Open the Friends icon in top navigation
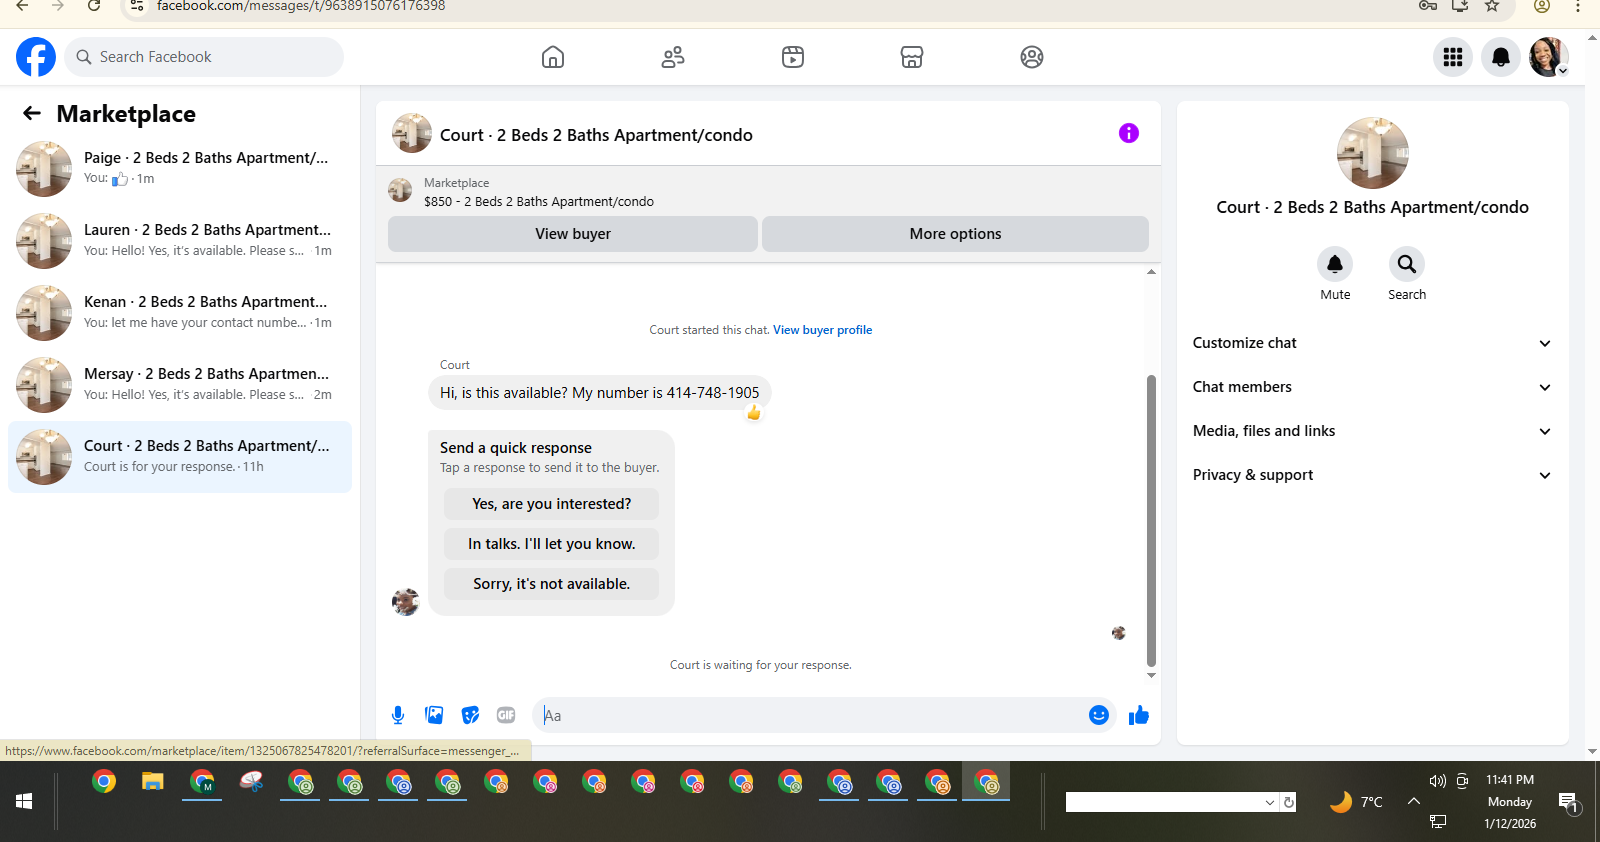1600x842 pixels. pos(673,57)
